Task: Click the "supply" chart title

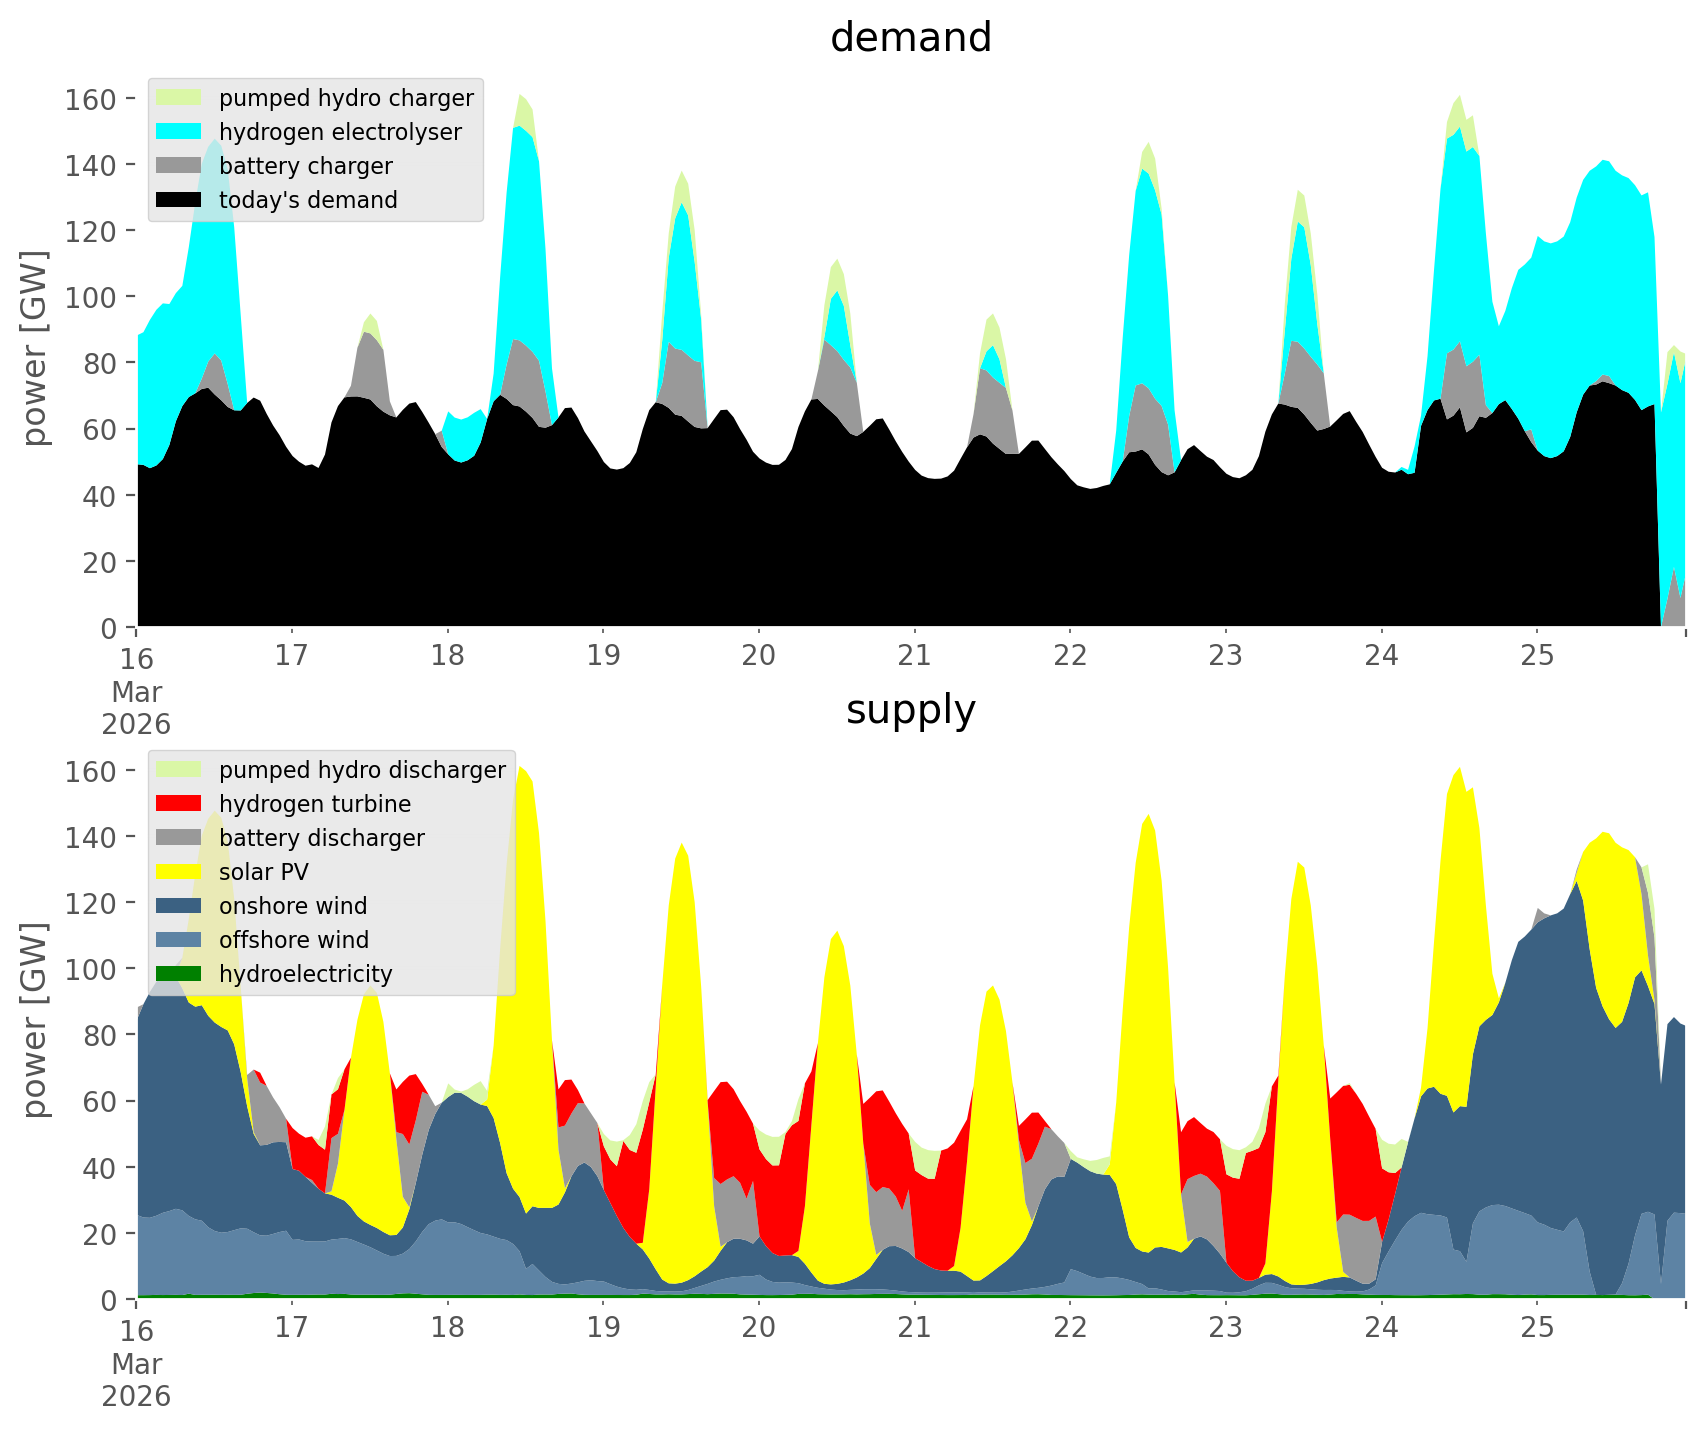Action: click(910, 710)
